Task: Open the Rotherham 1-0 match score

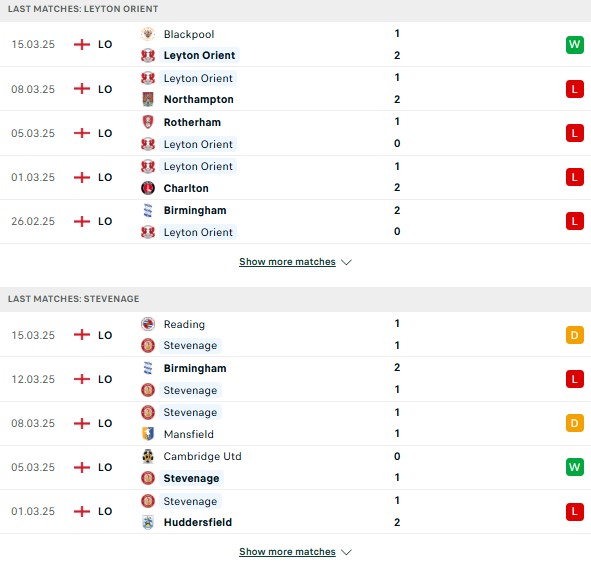Action: [397, 132]
